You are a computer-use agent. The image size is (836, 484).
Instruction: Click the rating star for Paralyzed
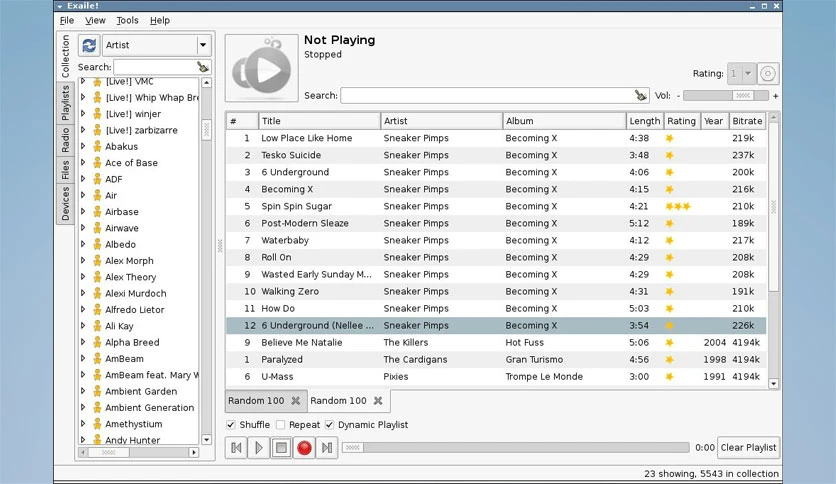pyautogui.click(x=670, y=360)
